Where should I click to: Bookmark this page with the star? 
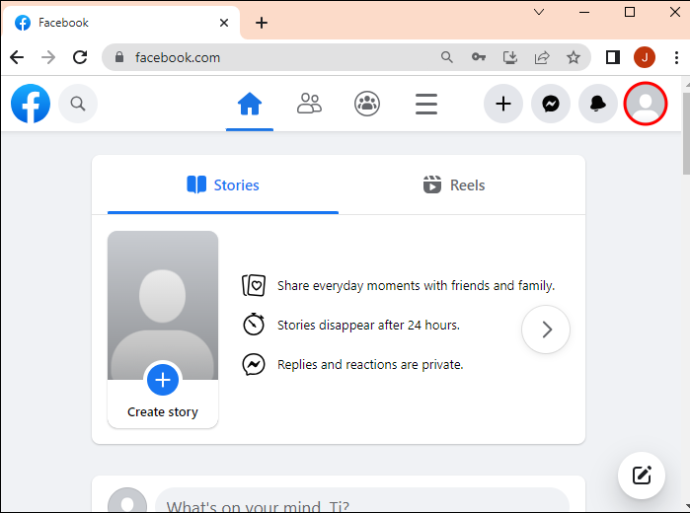[573, 57]
